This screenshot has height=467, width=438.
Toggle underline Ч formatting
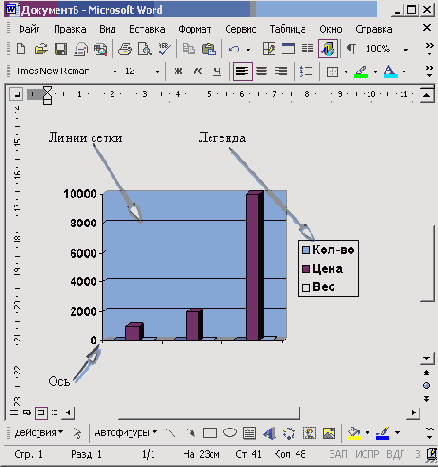pos(217,71)
